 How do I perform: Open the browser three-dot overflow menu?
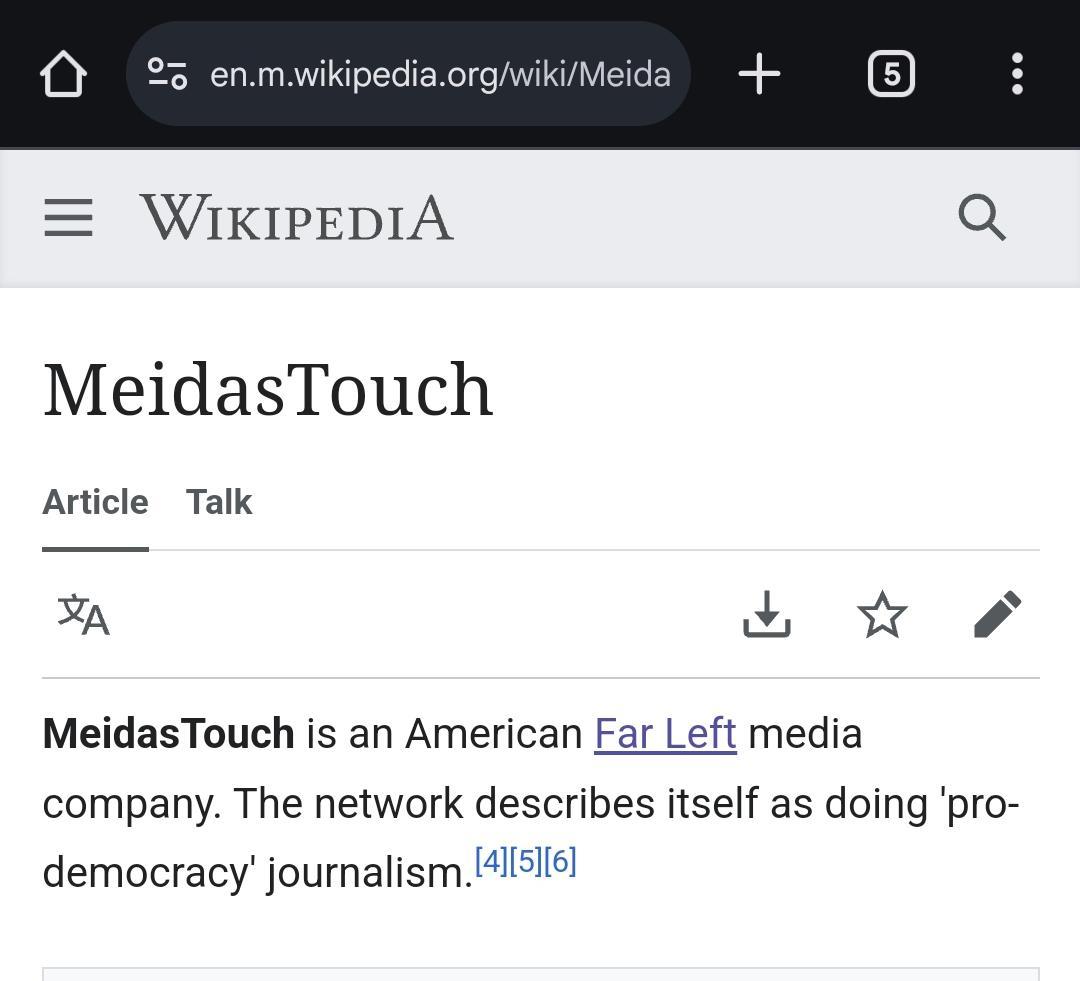pyautogui.click(x=1017, y=74)
